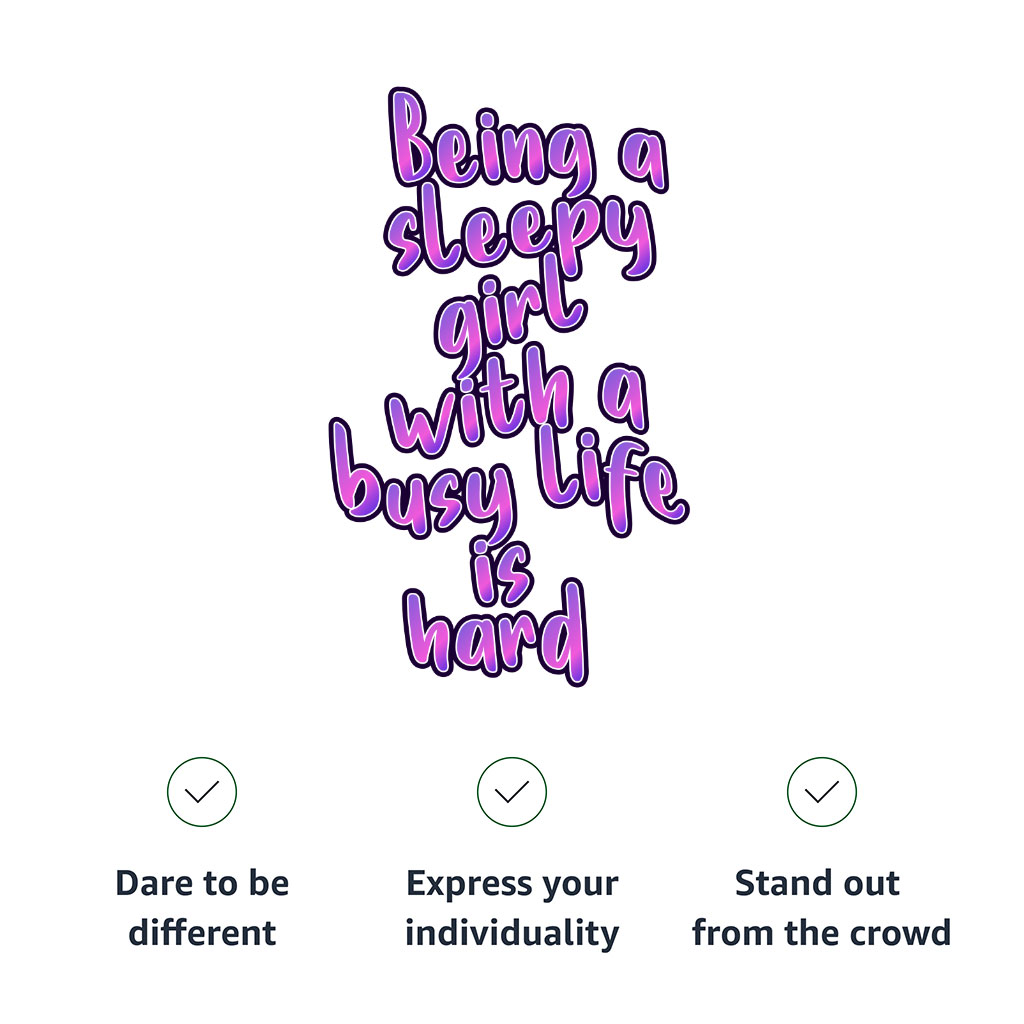Select the "Express your" text line
The width and height of the screenshot is (1024, 1024).
[x=512, y=884]
